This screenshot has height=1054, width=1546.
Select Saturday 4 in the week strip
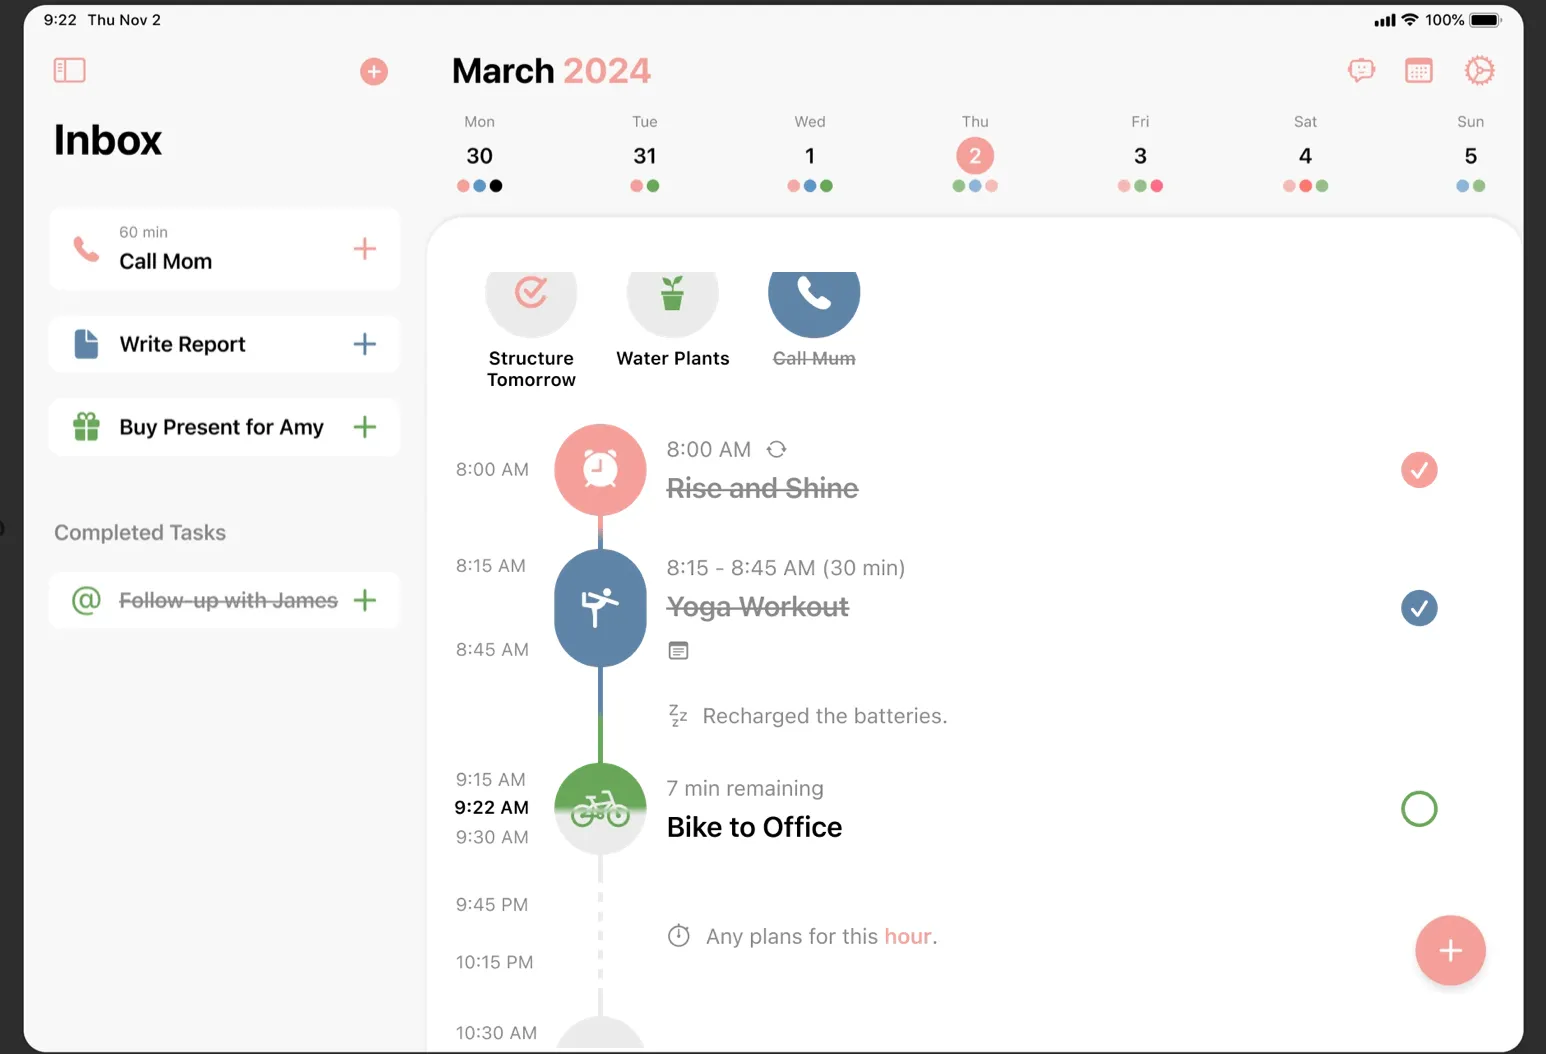point(1305,154)
